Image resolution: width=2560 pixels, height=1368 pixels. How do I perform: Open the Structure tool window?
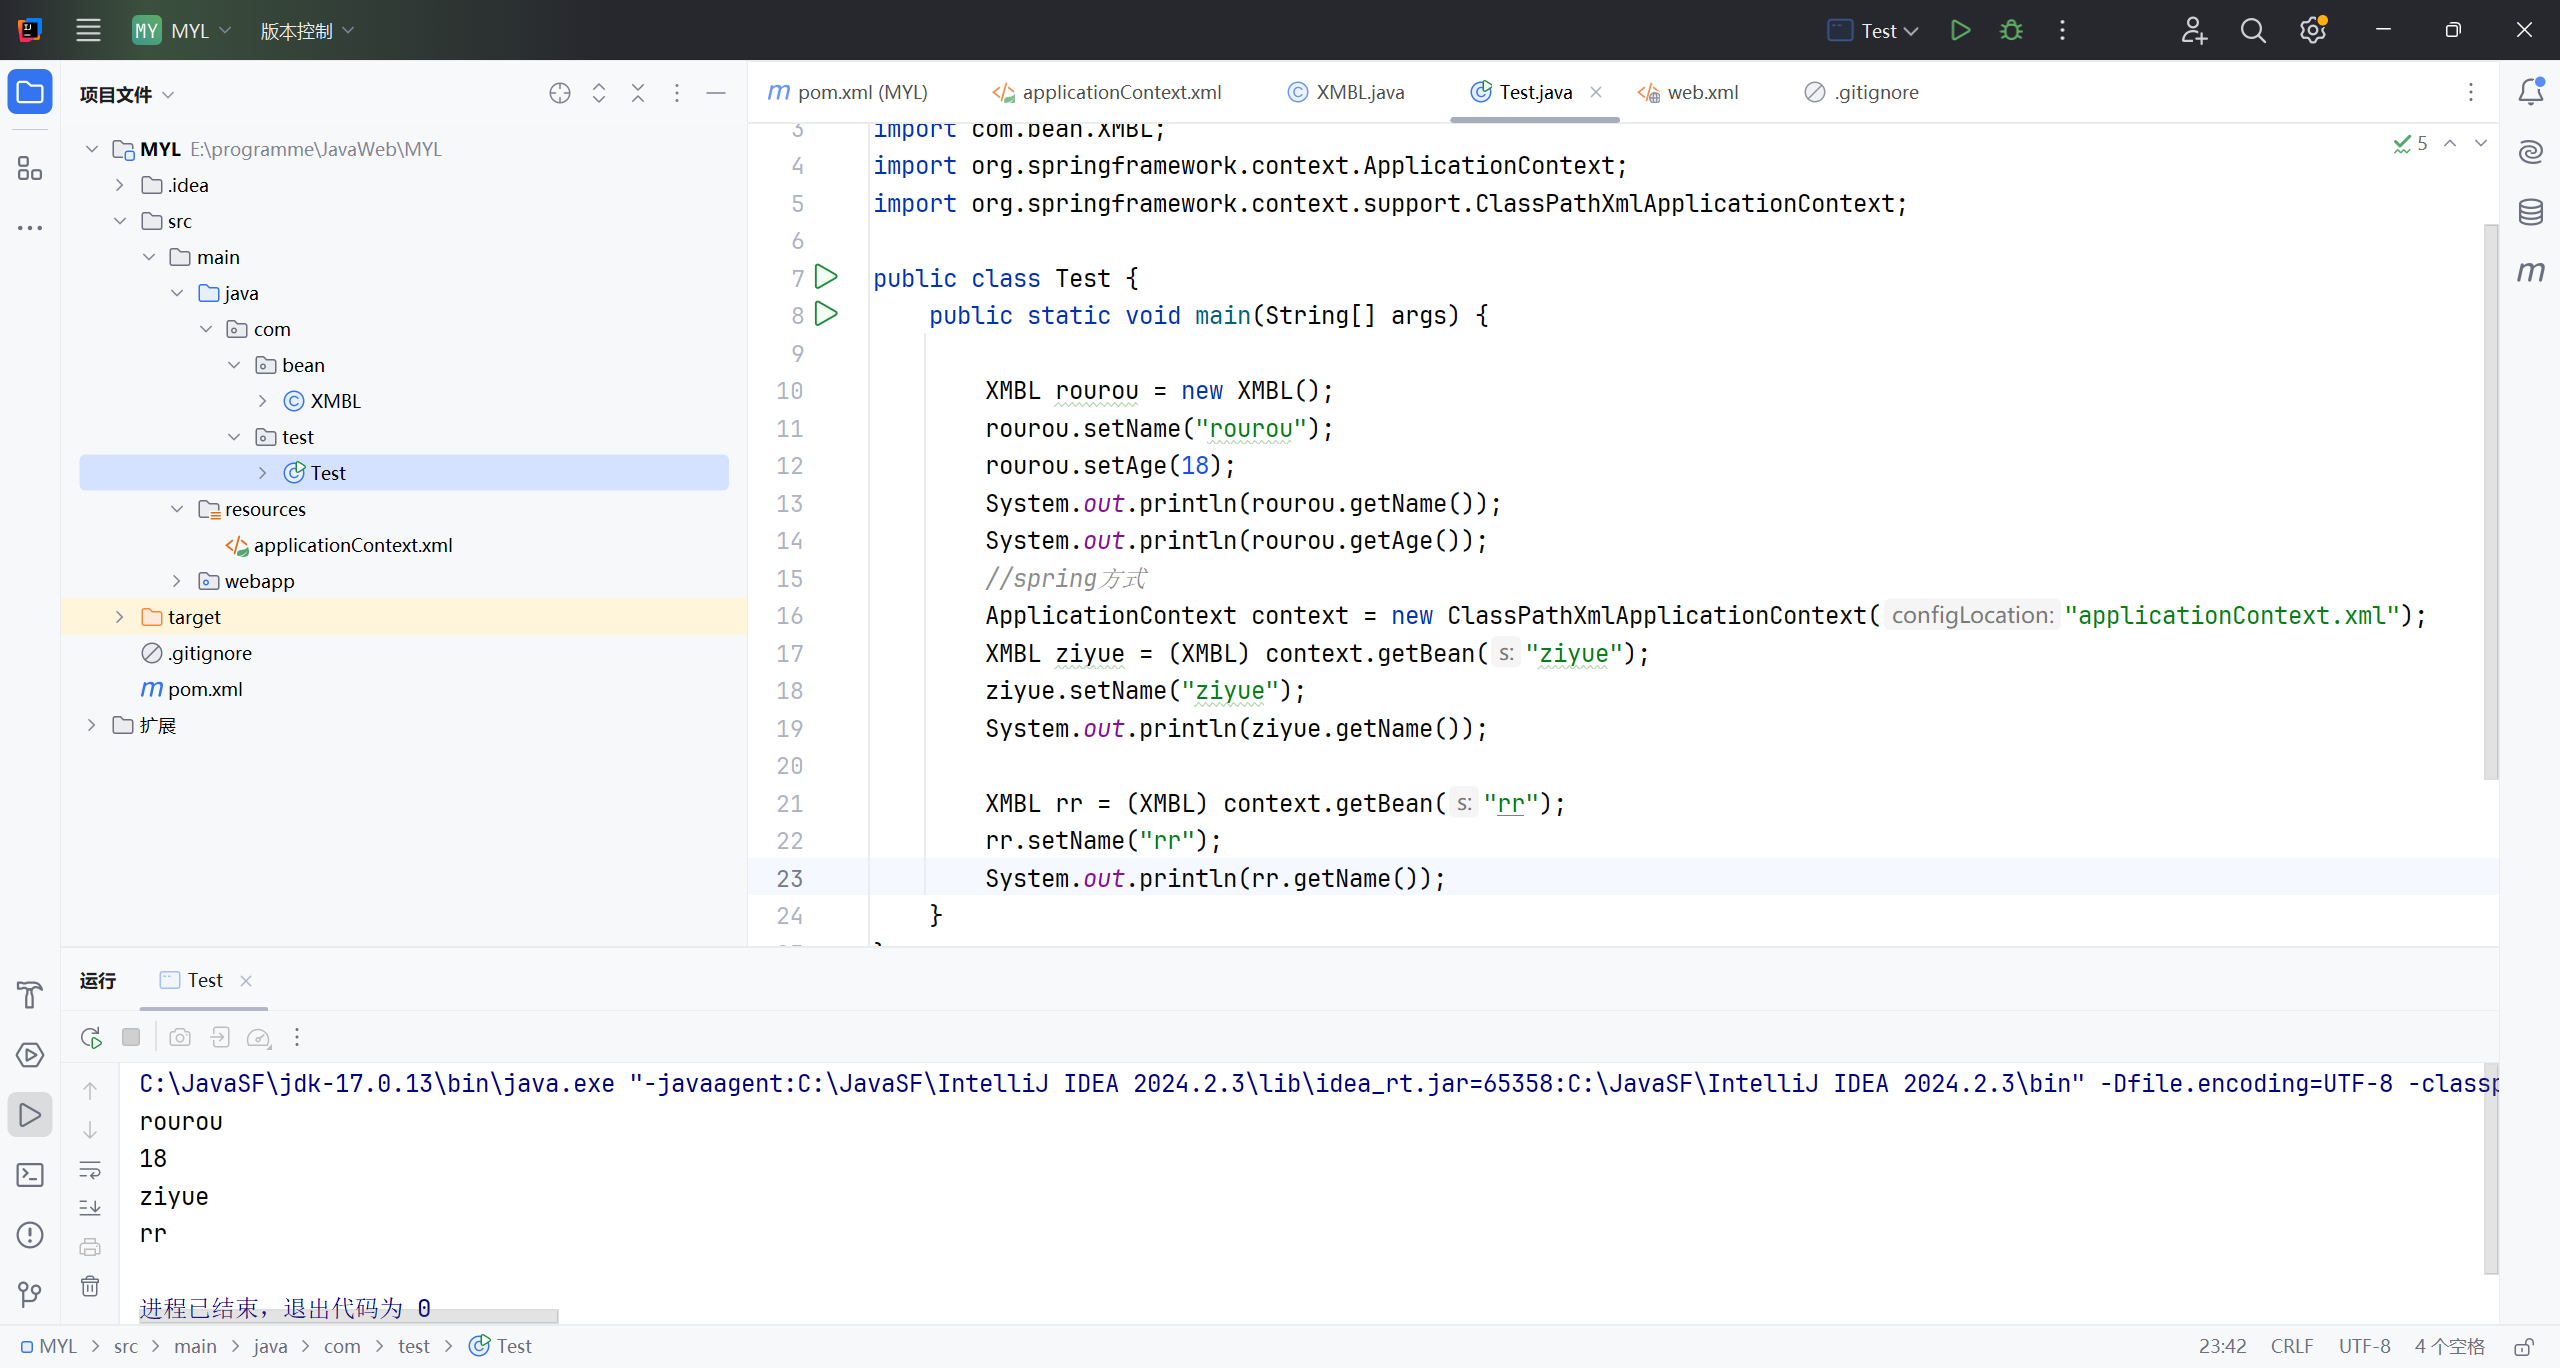click(x=30, y=169)
